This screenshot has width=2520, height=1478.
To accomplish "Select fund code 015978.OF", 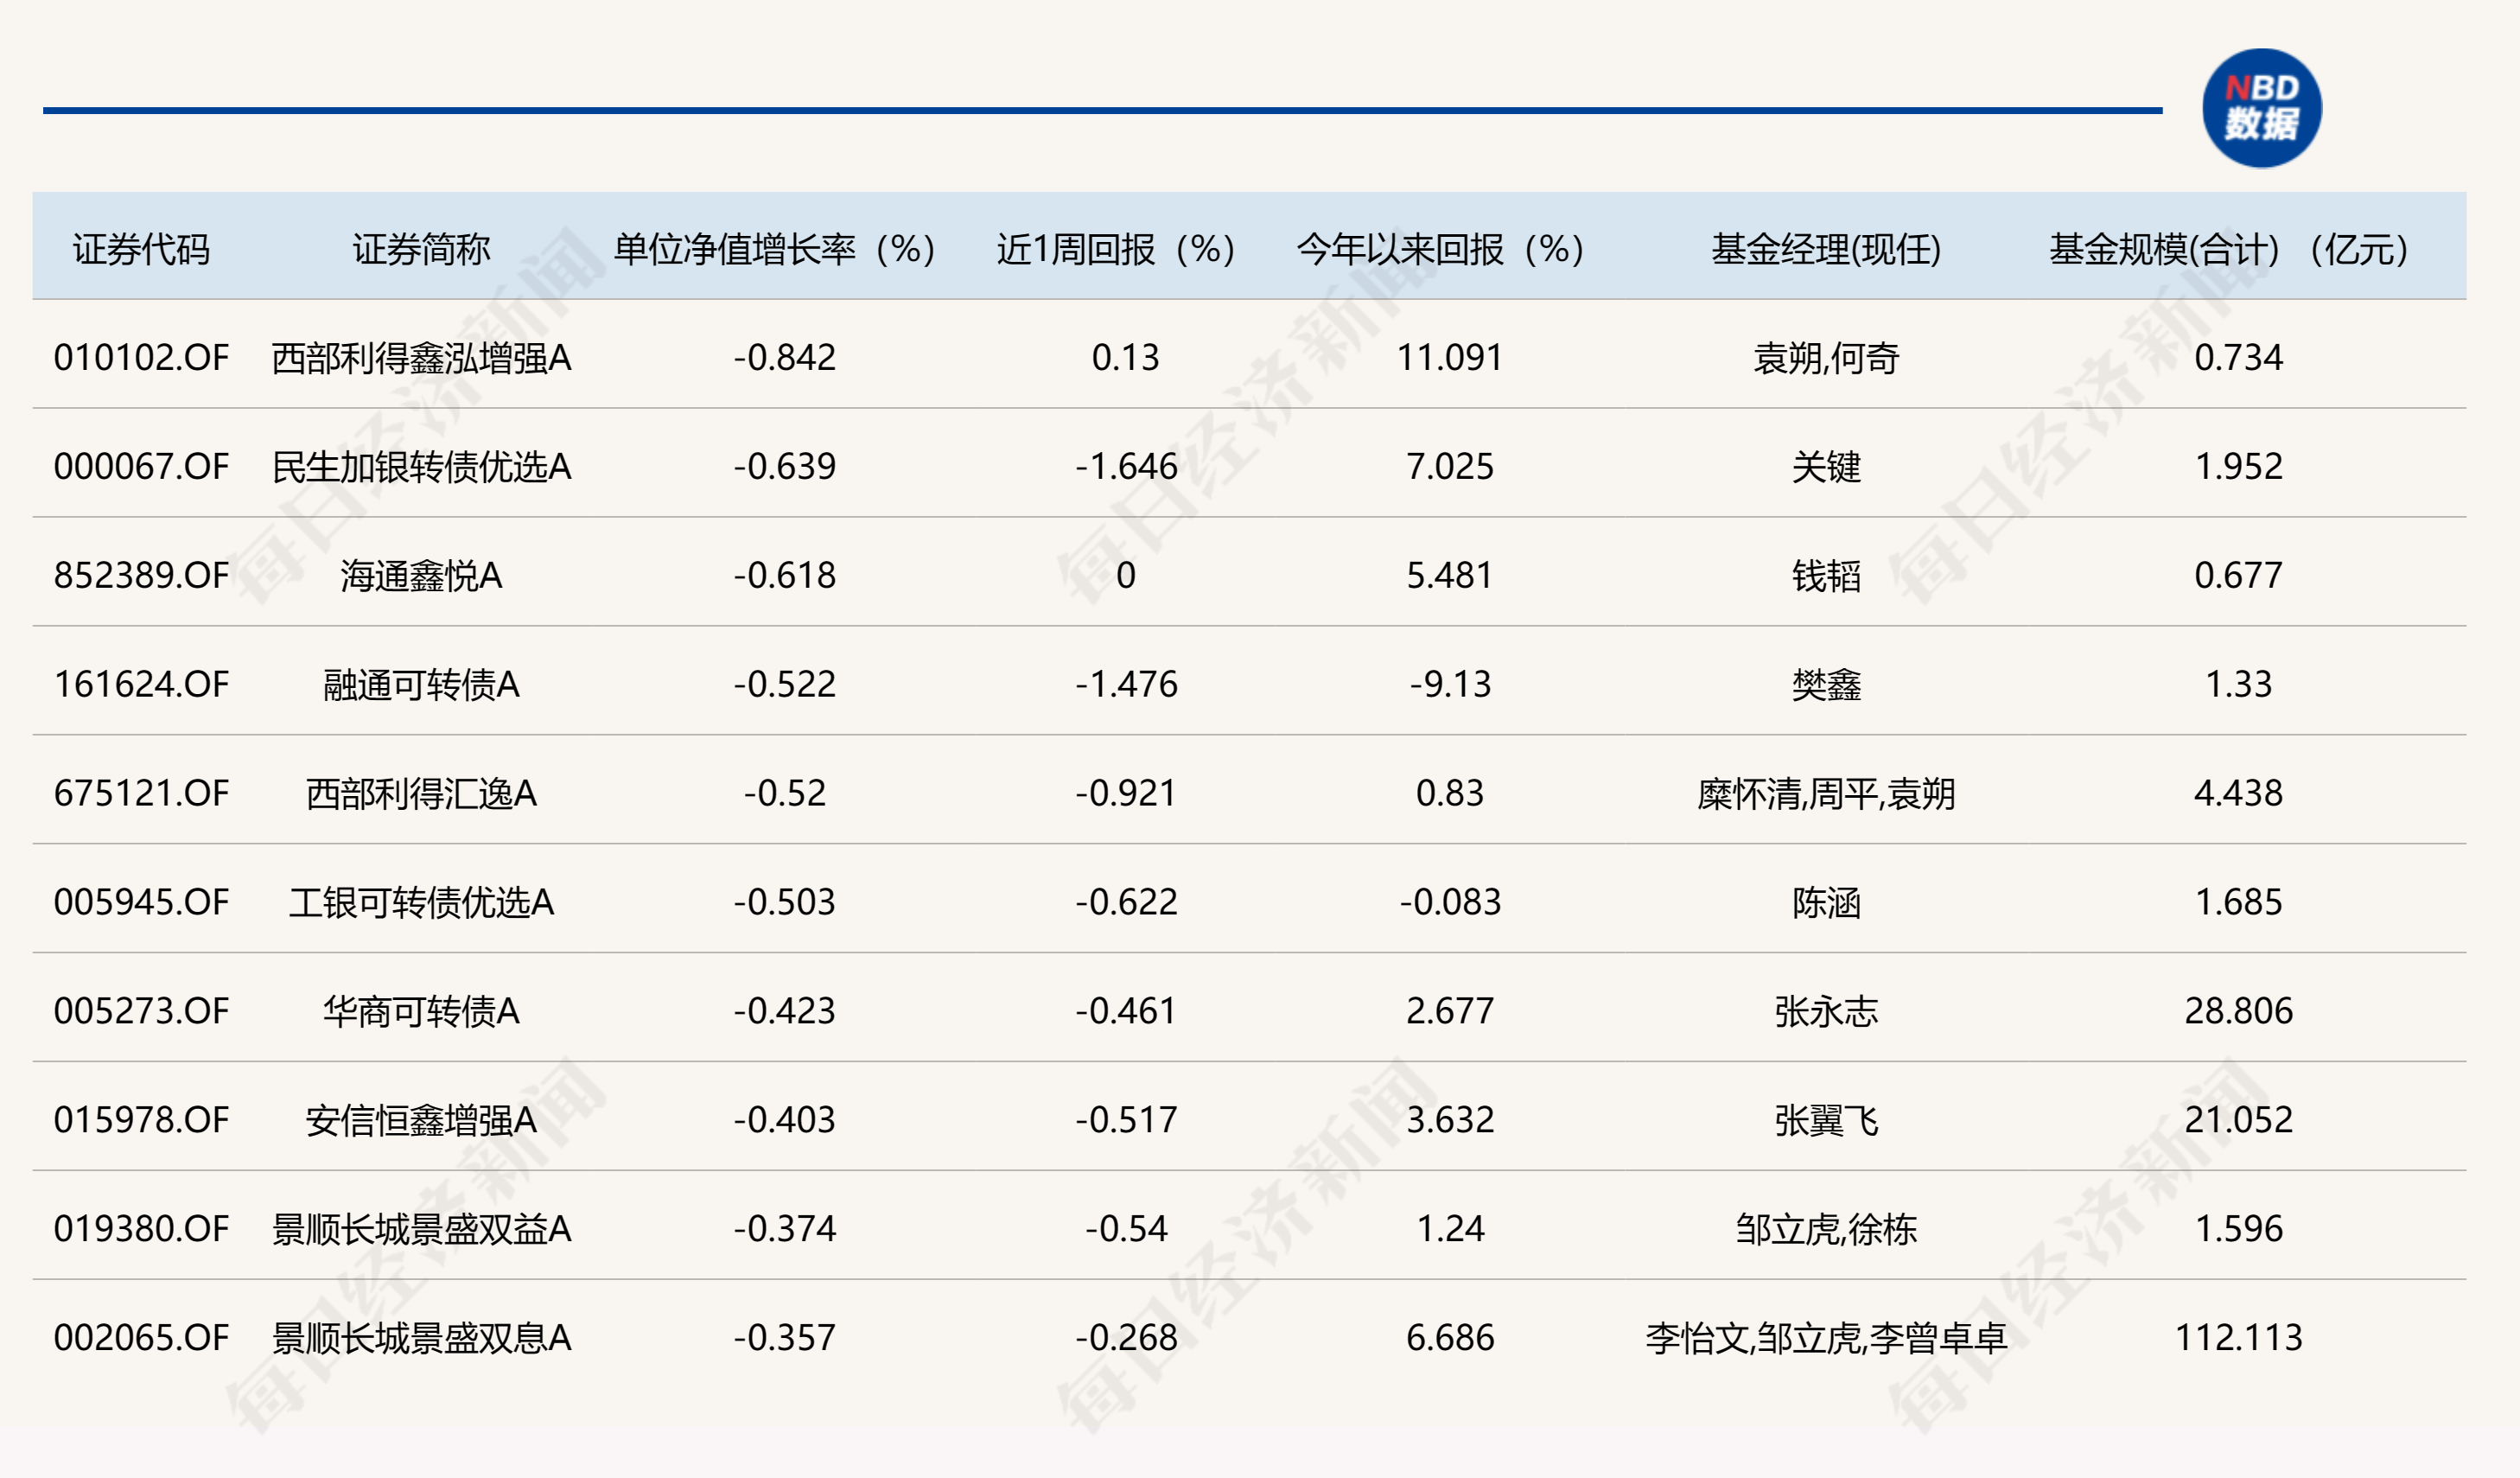I will (x=141, y=1121).
